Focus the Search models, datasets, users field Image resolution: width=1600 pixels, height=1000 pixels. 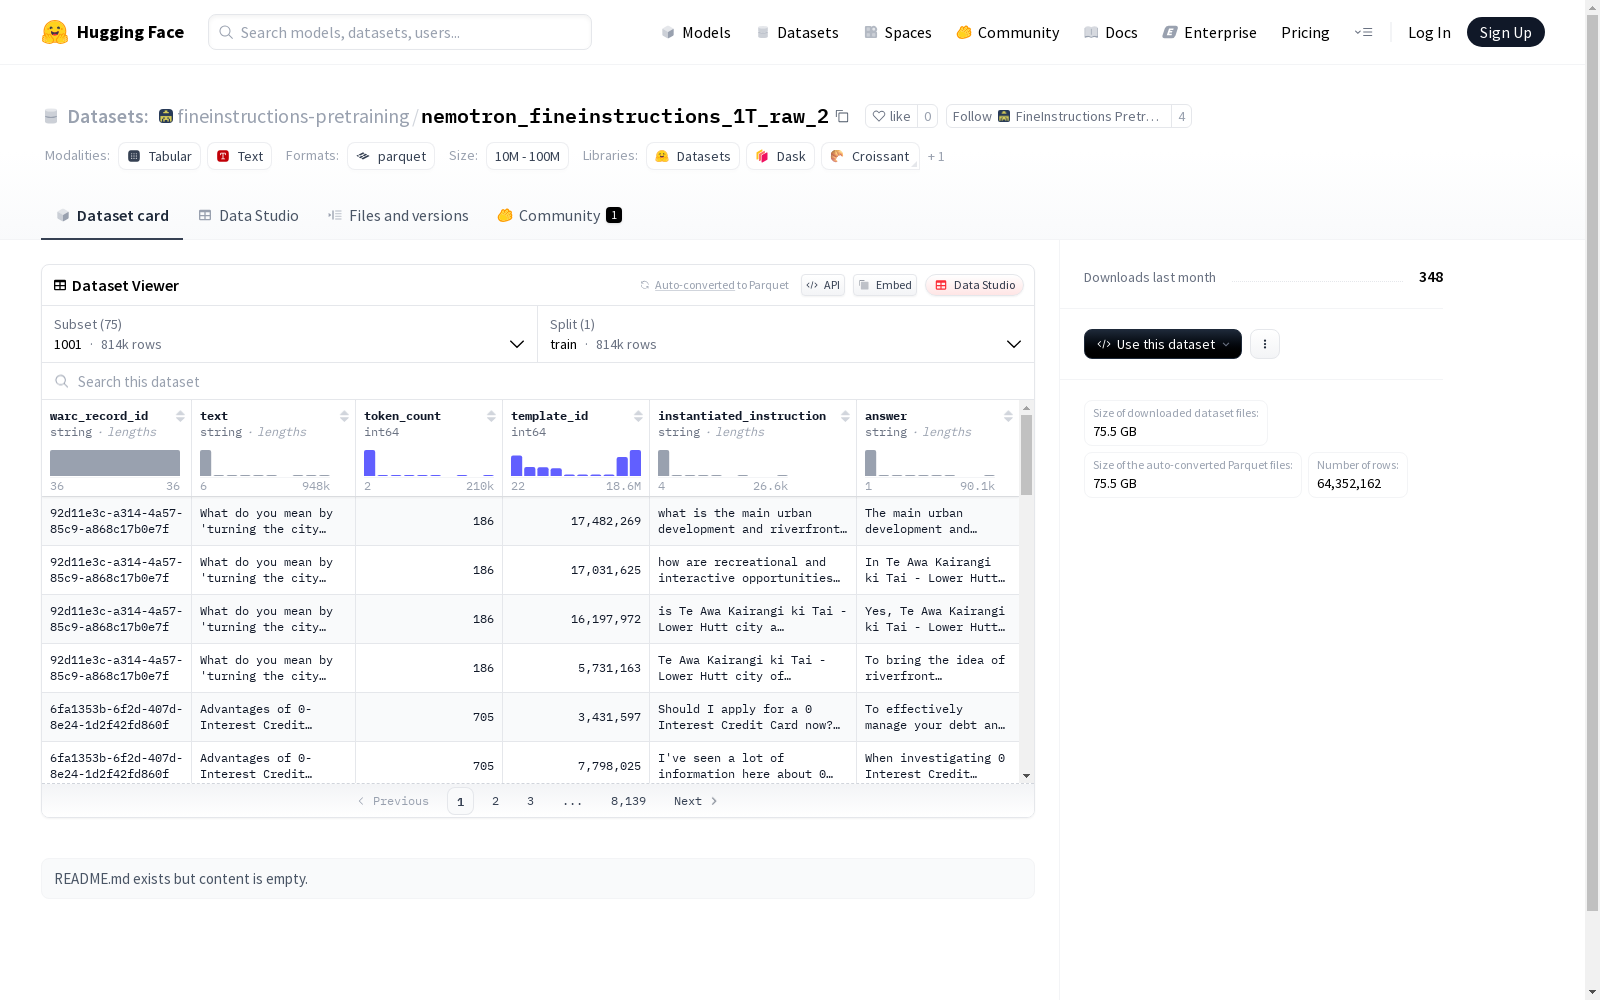pyautogui.click(x=400, y=32)
